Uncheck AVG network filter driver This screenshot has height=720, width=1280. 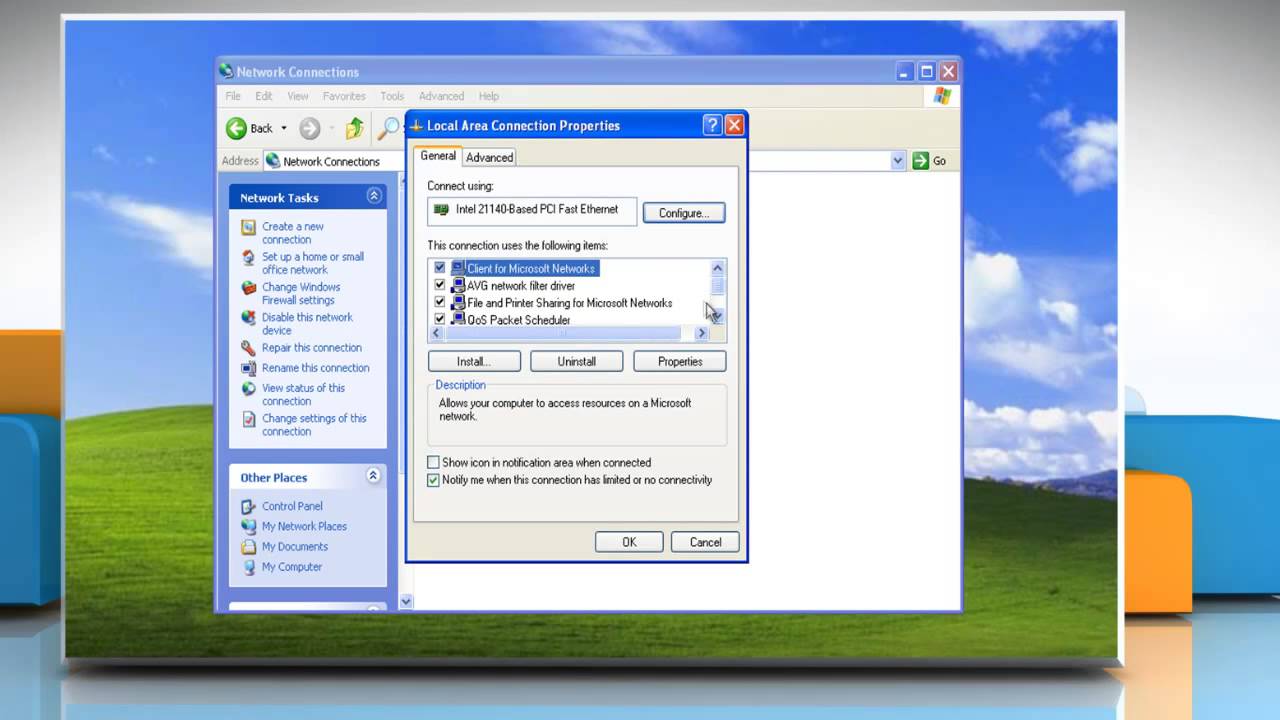pos(439,285)
